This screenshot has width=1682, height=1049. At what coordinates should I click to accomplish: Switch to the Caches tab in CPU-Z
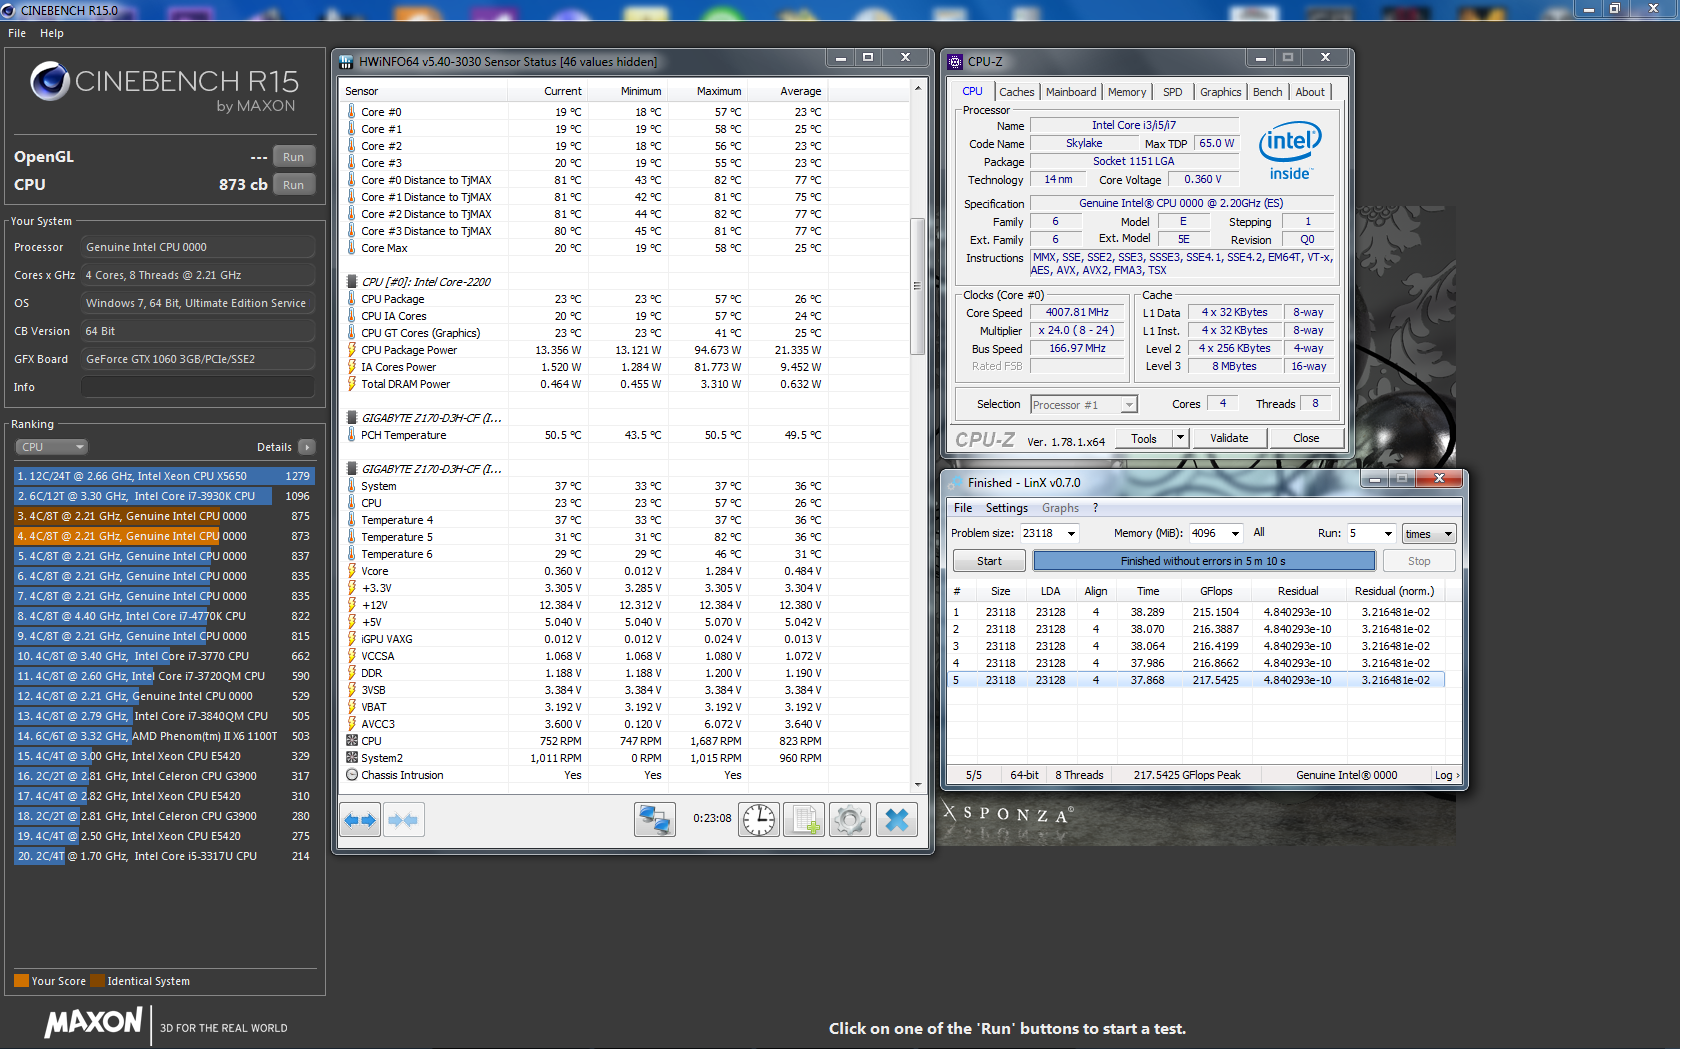(1017, 92)
